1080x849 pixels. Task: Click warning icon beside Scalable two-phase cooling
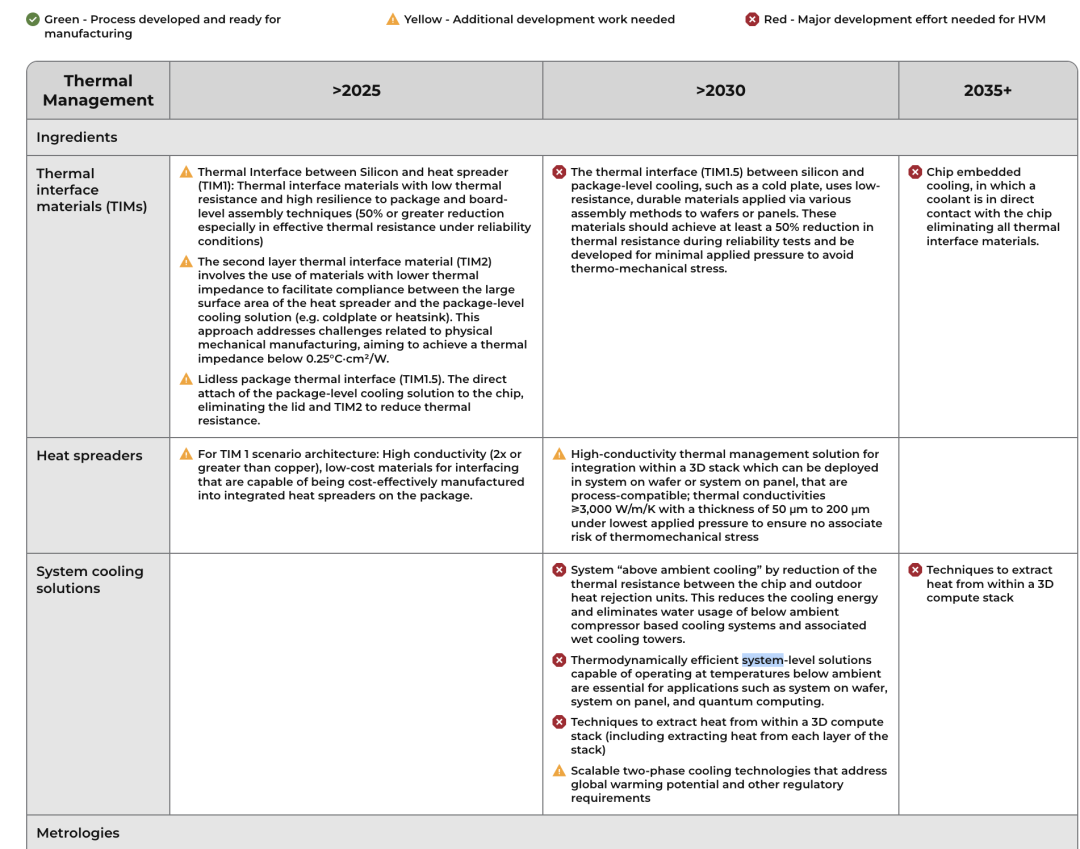(x=559, y=771)
